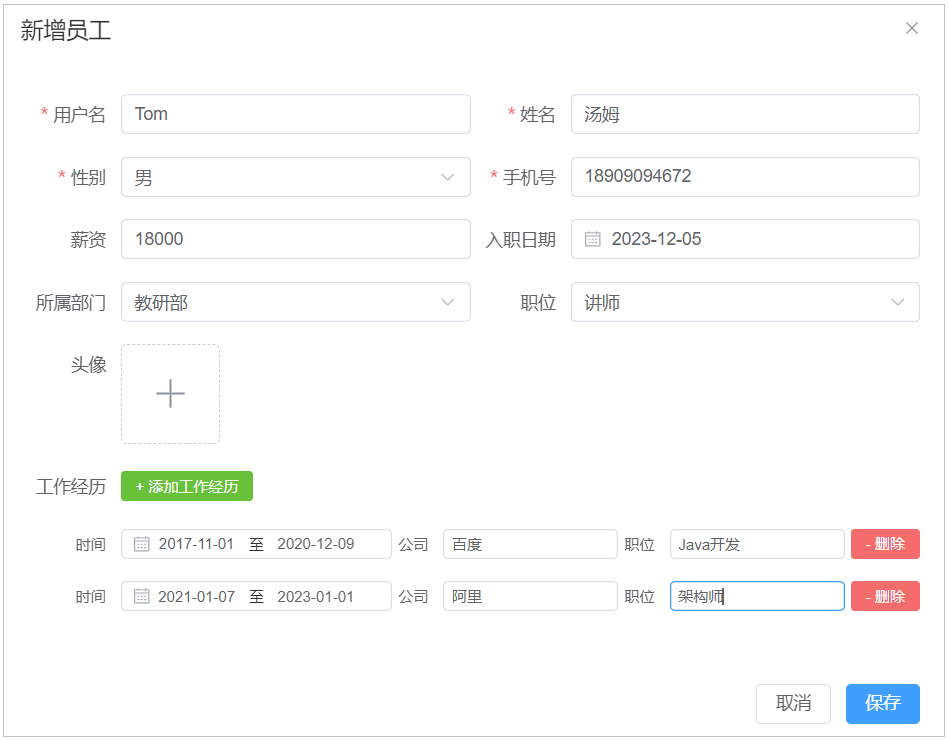This screenshot has width=949, height=740.
Task: Delete the 阿里 work experience row
Action: [885, 596]
